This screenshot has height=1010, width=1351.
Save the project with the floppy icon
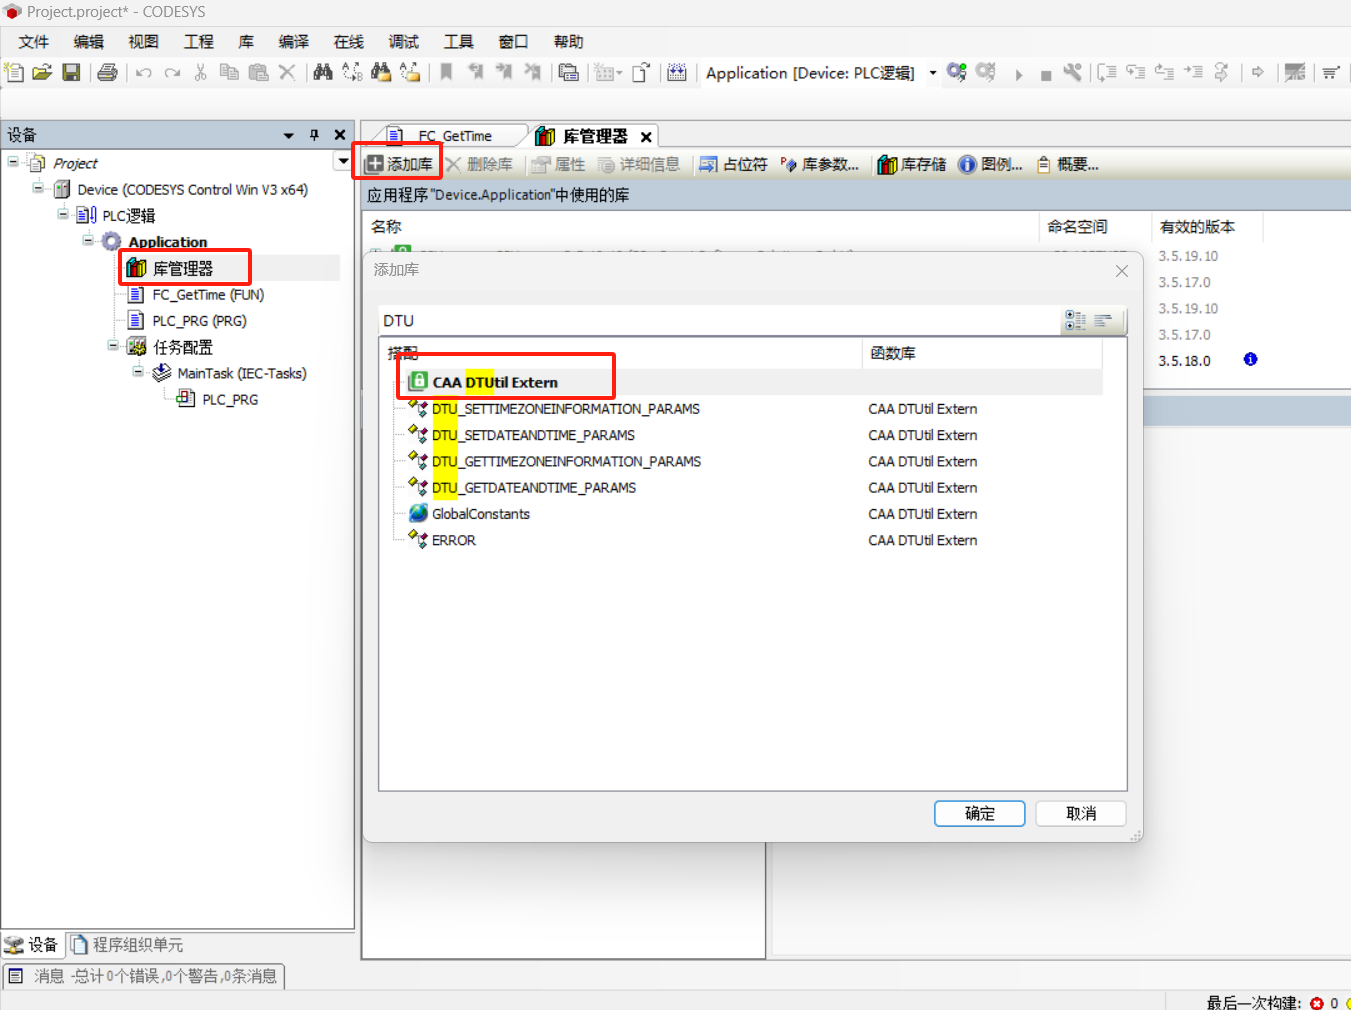pos(71,72)
